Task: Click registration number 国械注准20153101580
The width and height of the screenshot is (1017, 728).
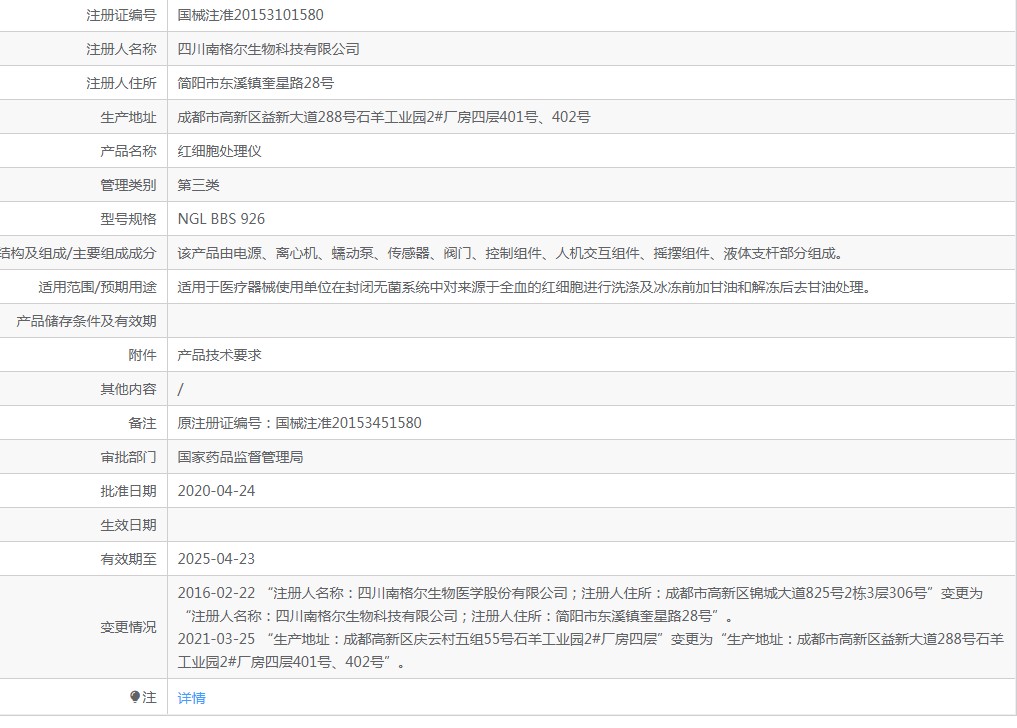Action: [250, 15]
